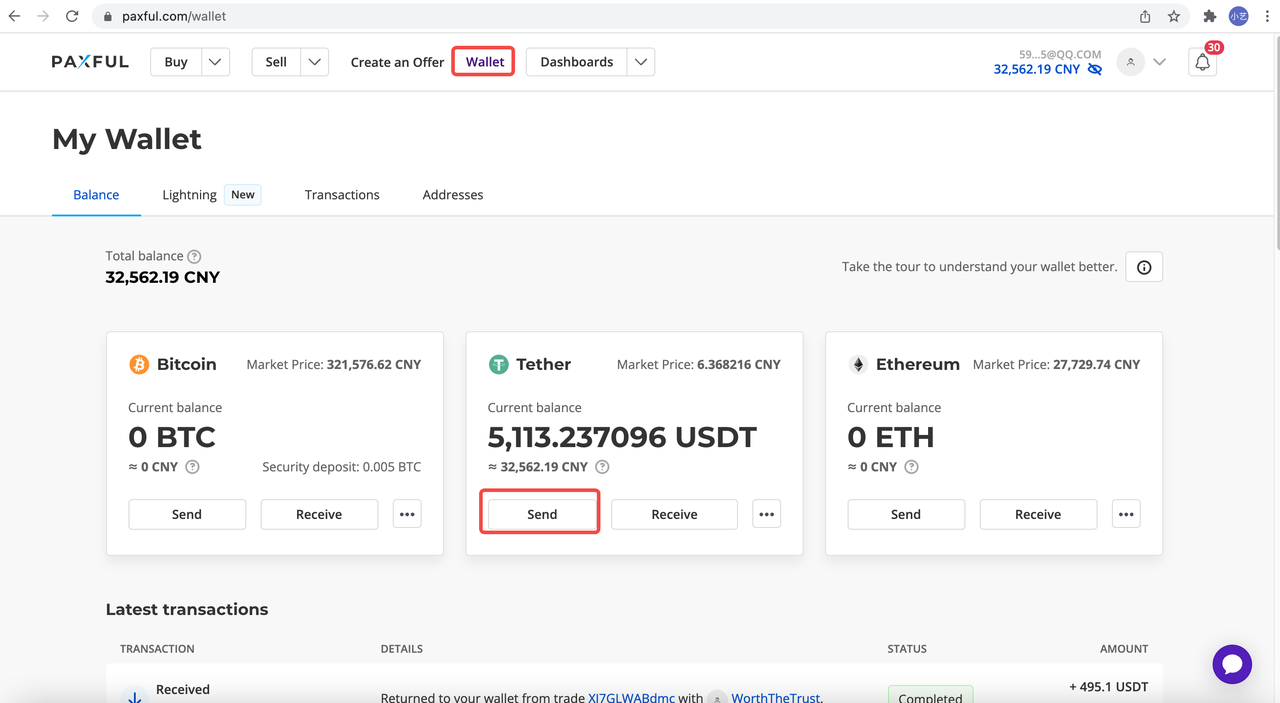Viewport: 1280px width, 703px height.
Task: Click Receive on the Bitcoin card
Action: [x=319, y=514]
